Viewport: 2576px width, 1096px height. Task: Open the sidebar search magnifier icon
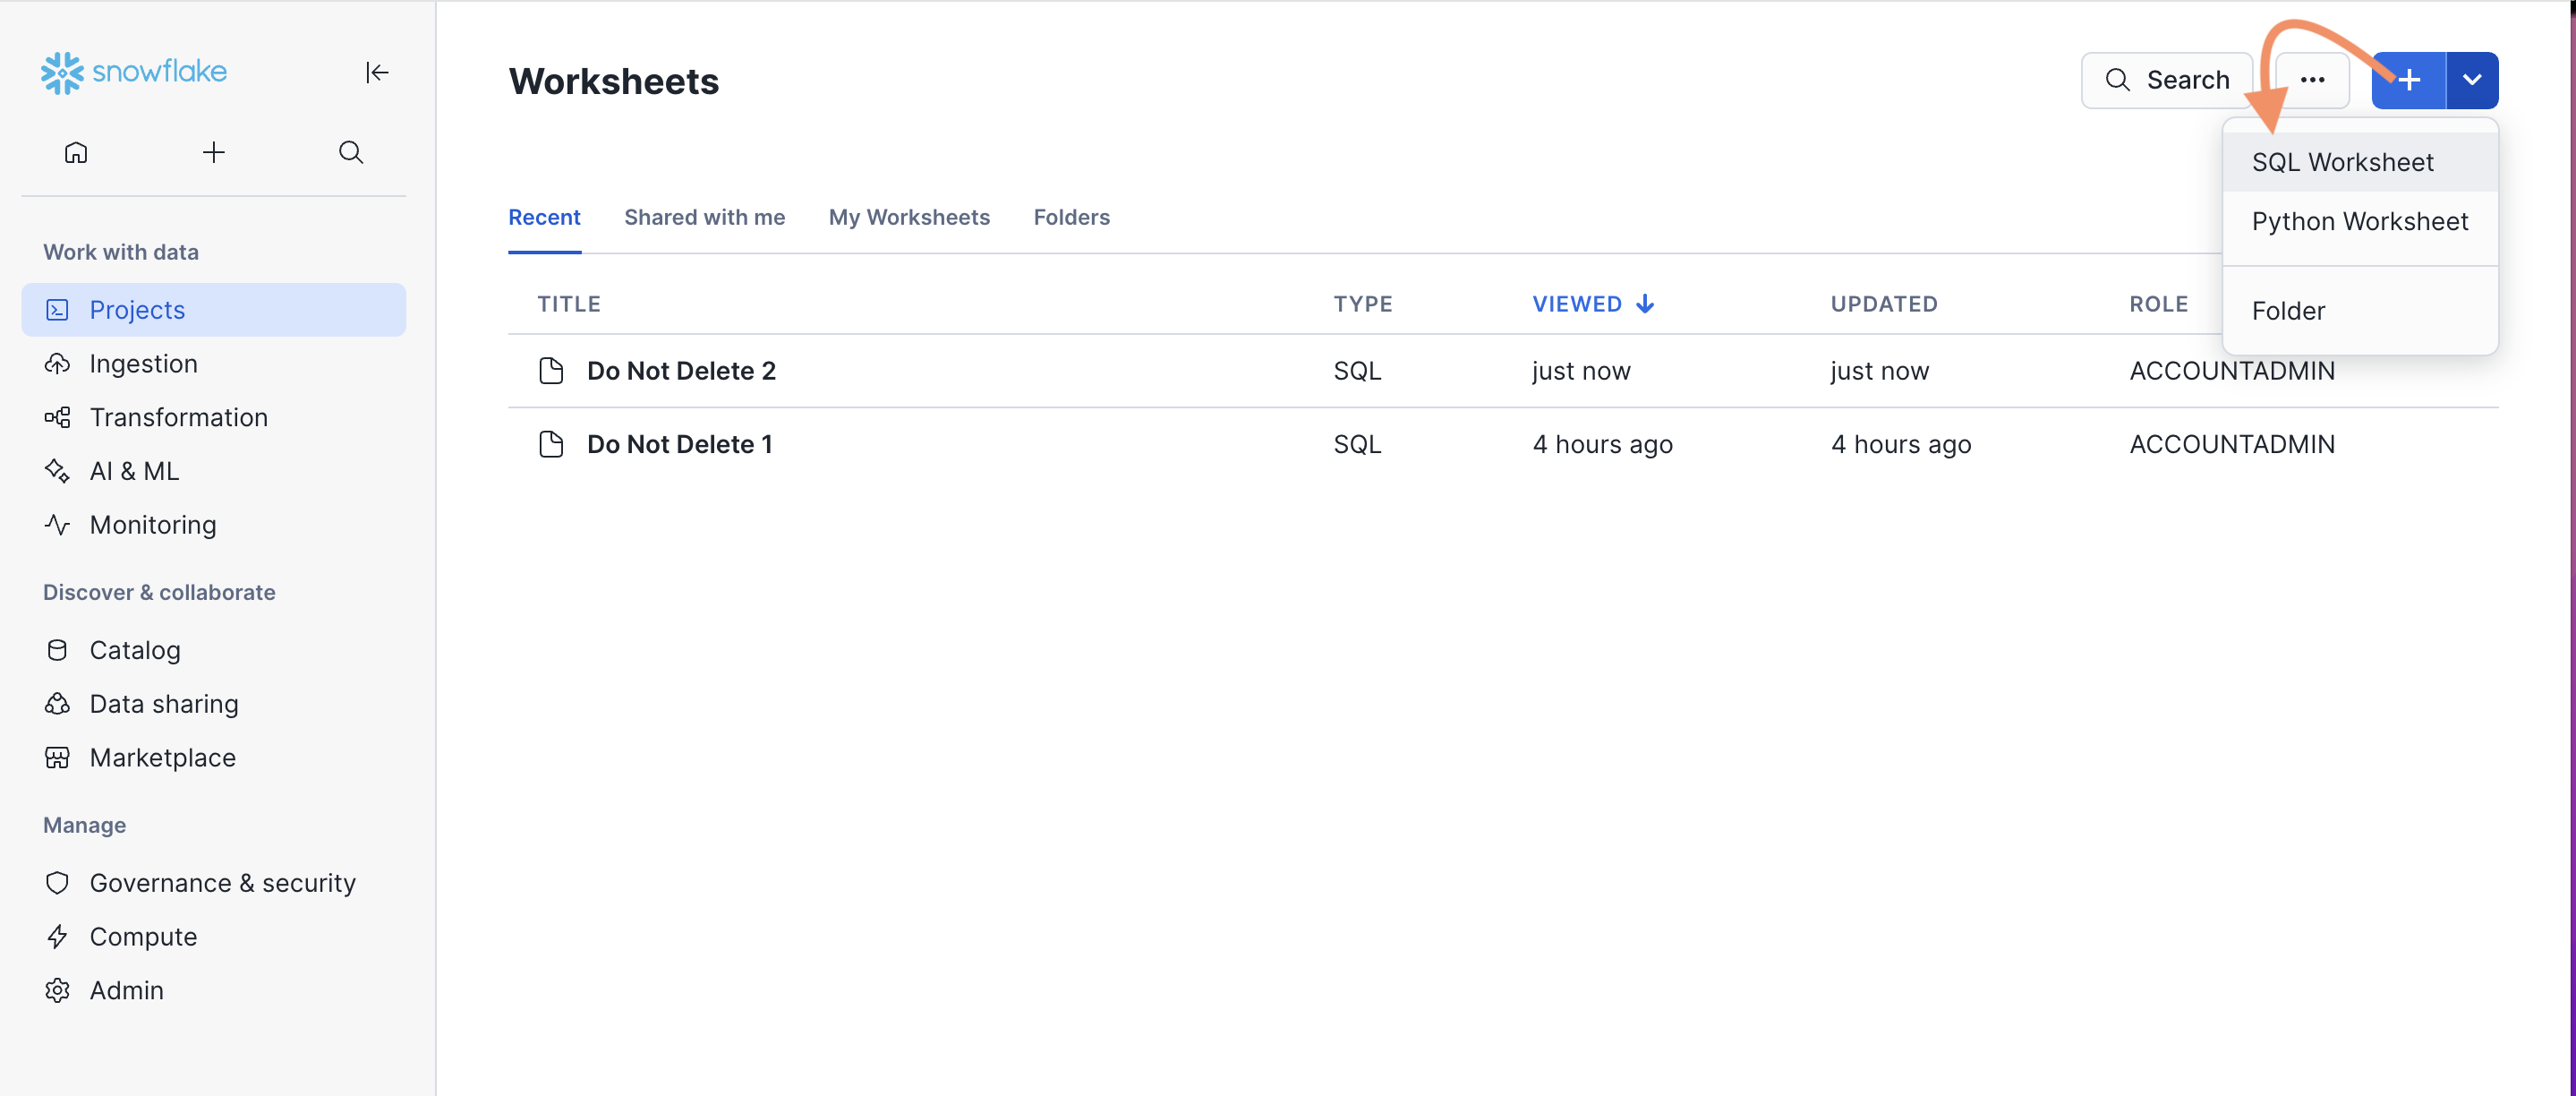(350, 152)
